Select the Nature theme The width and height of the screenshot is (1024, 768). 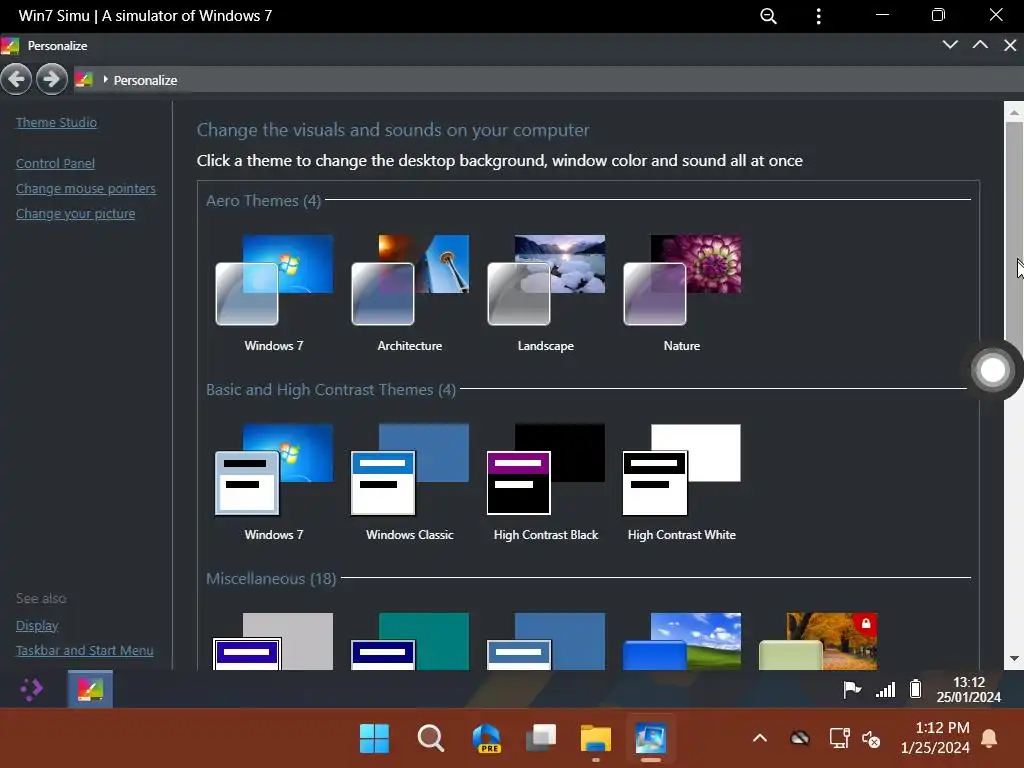(x=682, y=294)
